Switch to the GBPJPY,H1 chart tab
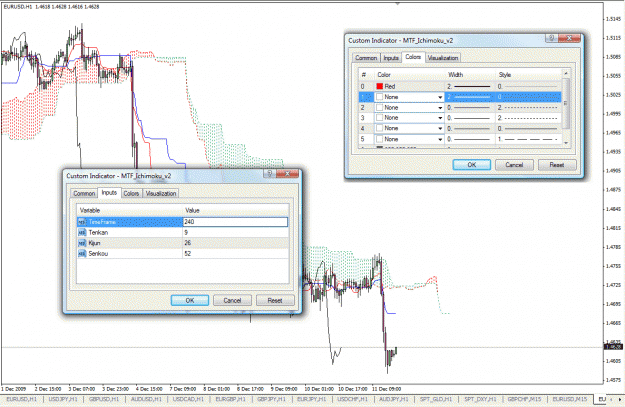 pyautogui.click(x=271, y=399)
